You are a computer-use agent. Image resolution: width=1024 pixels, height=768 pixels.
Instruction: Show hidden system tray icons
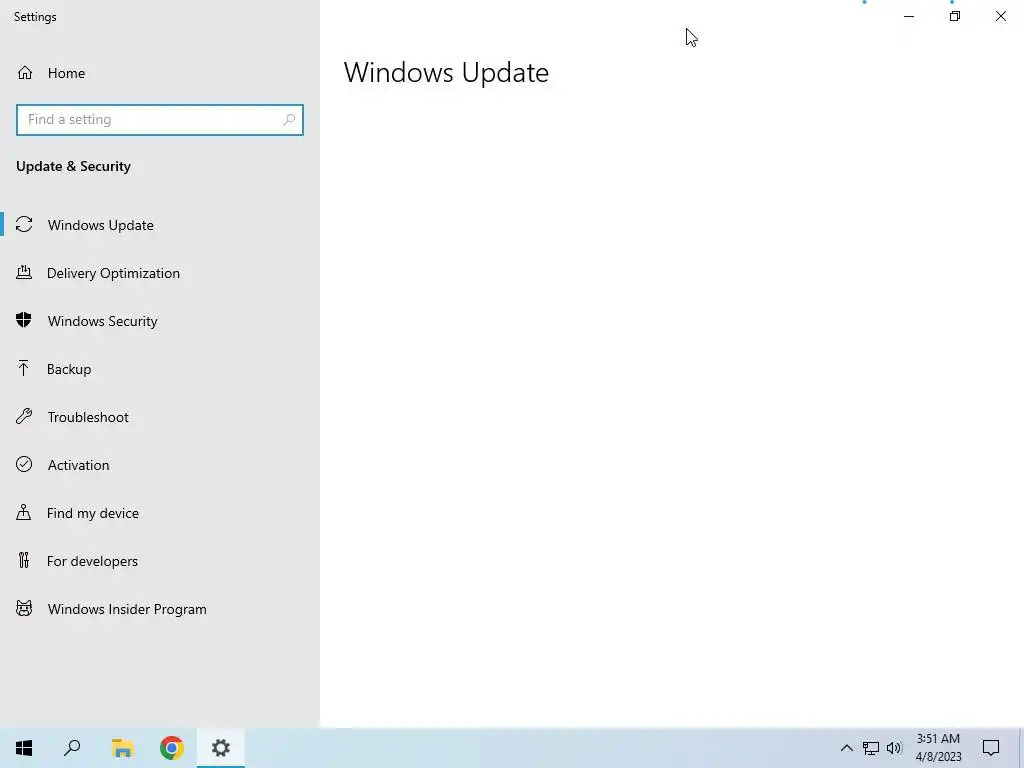point(846,748)
